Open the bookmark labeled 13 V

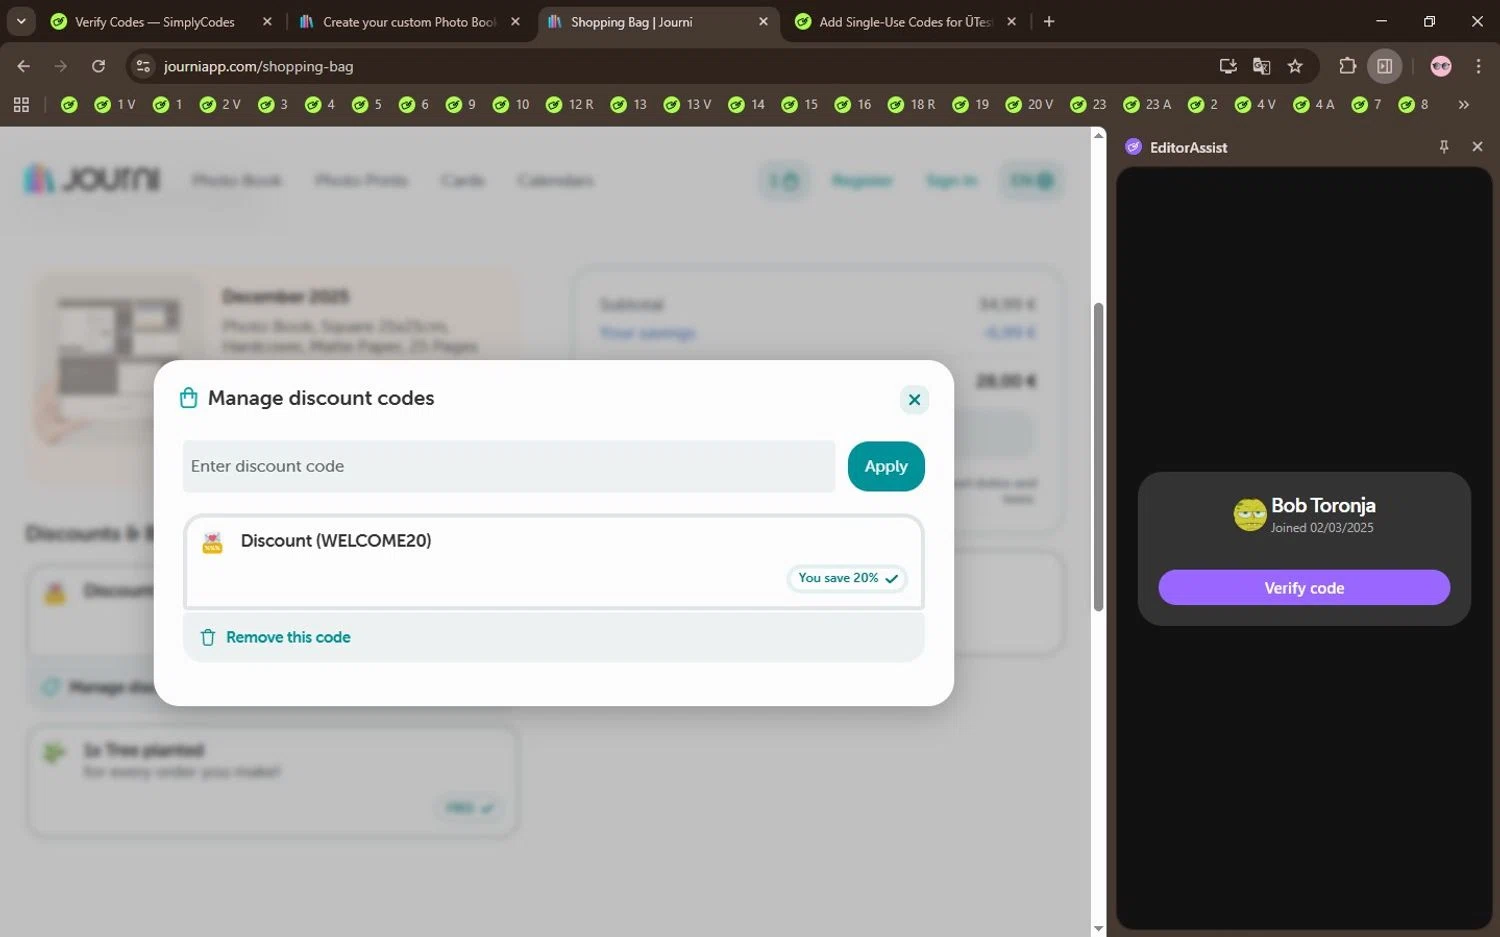[x=688, y=104]
